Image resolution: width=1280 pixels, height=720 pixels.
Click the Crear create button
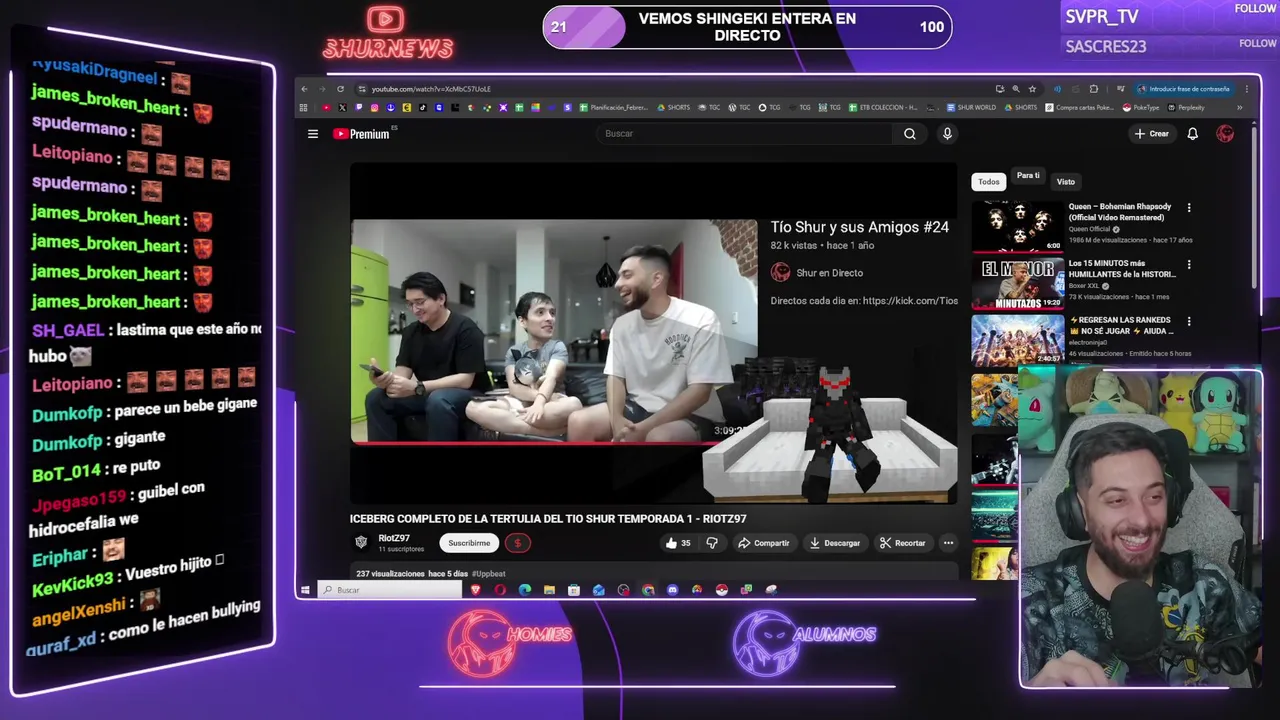[1151, 134]
